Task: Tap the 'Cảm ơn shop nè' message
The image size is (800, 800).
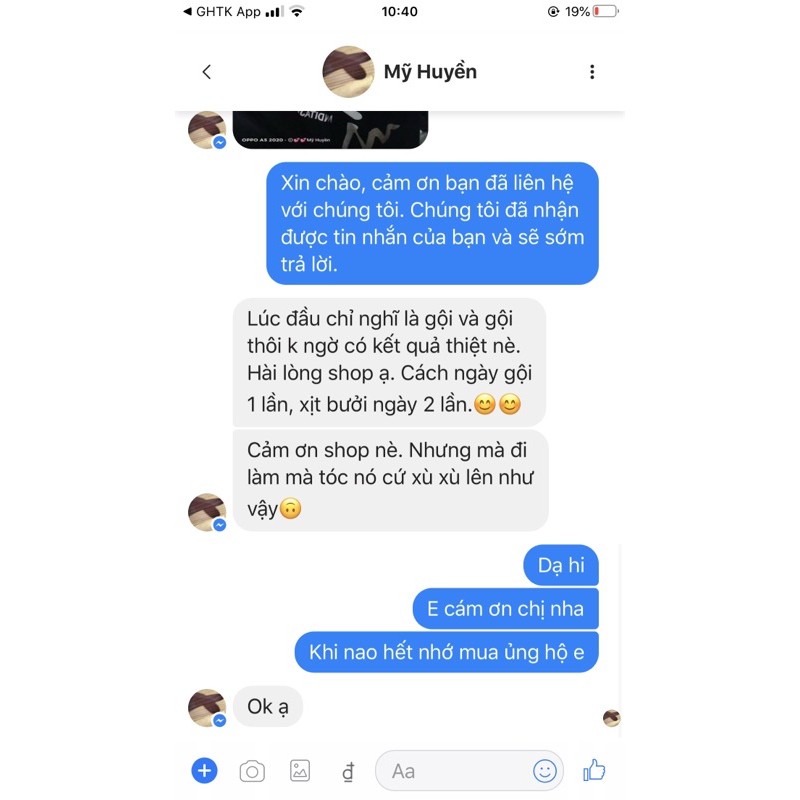Action: tap(390, 481)
